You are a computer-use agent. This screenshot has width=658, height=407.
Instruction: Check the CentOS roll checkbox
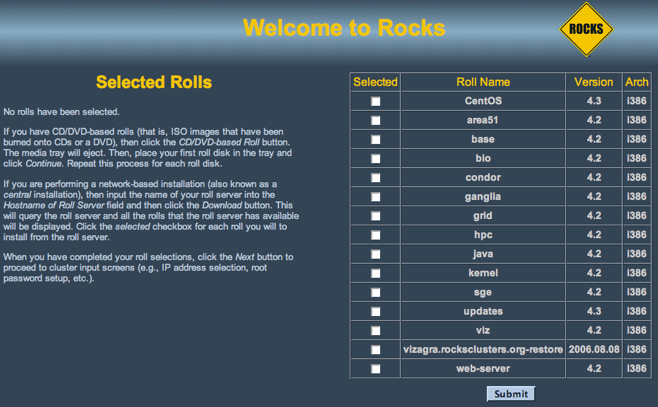point(376,101)
